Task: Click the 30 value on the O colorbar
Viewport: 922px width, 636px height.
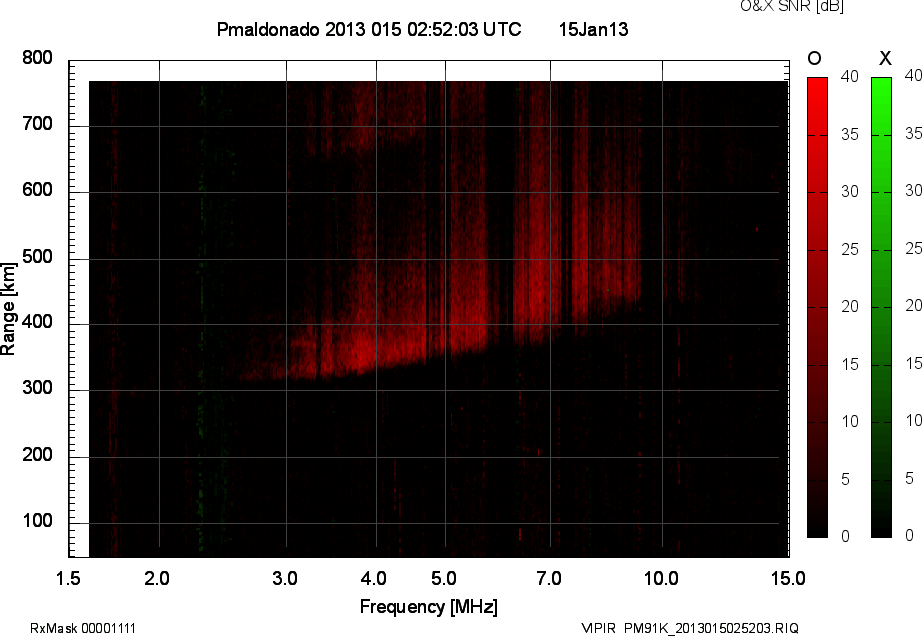Action: tap(850, 192)
